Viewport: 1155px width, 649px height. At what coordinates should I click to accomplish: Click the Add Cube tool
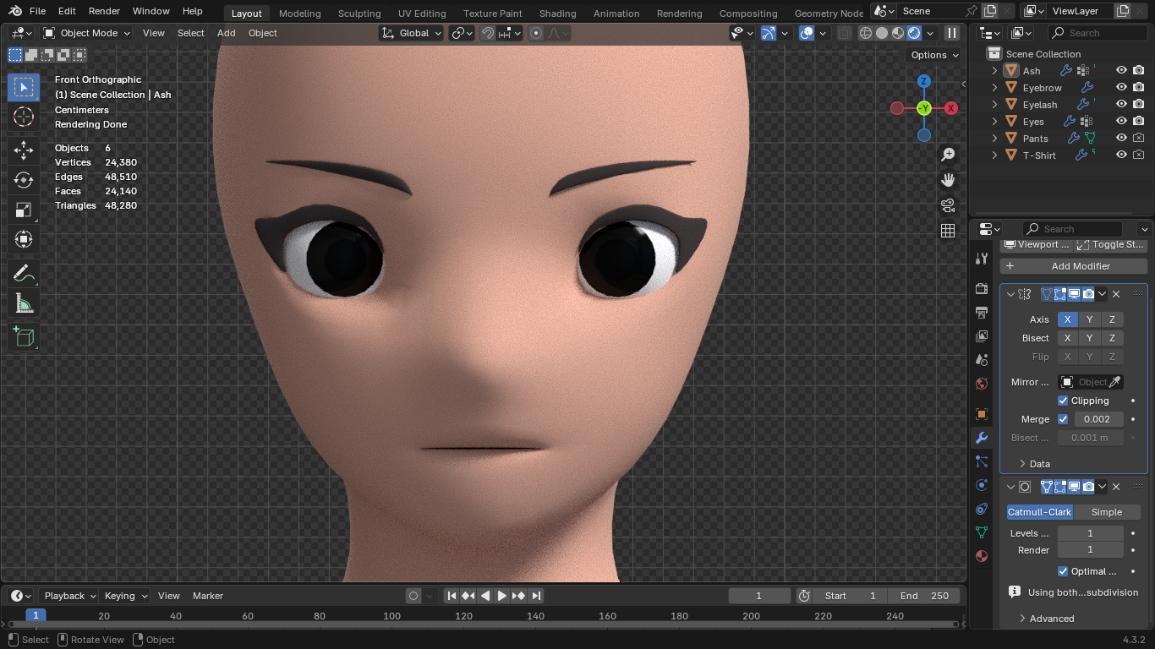pyautogui.click(x=24, y=337)
